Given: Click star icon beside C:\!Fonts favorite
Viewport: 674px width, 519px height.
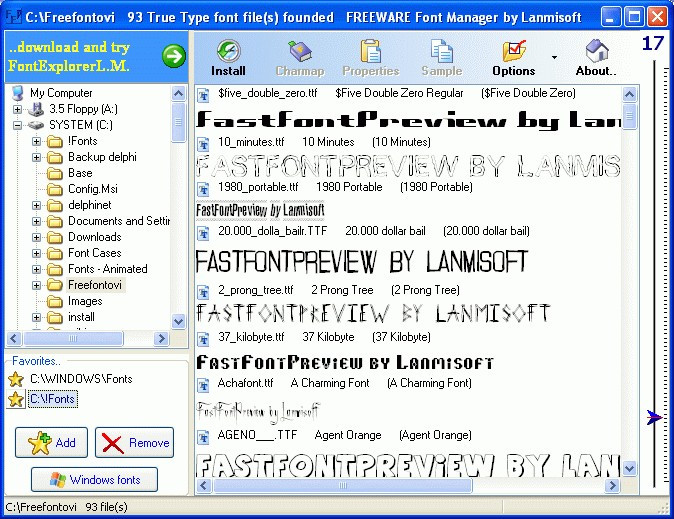Looking at the screenshot, I should [16, 399].
